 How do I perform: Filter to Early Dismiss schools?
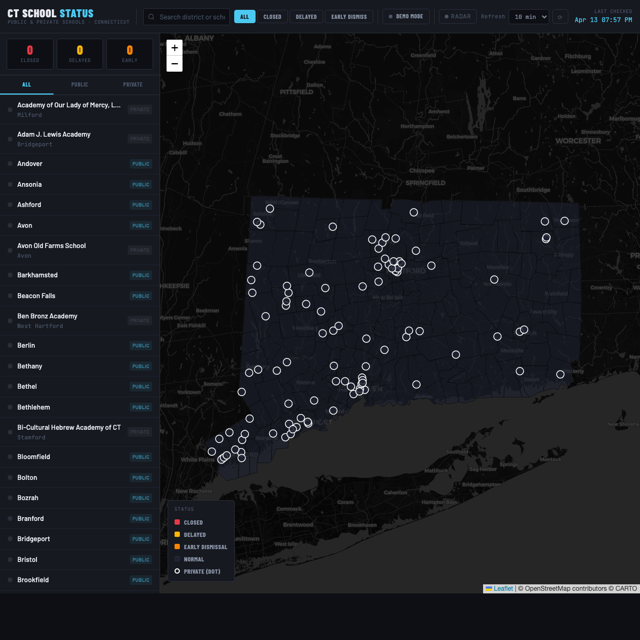tap(349, 17)
